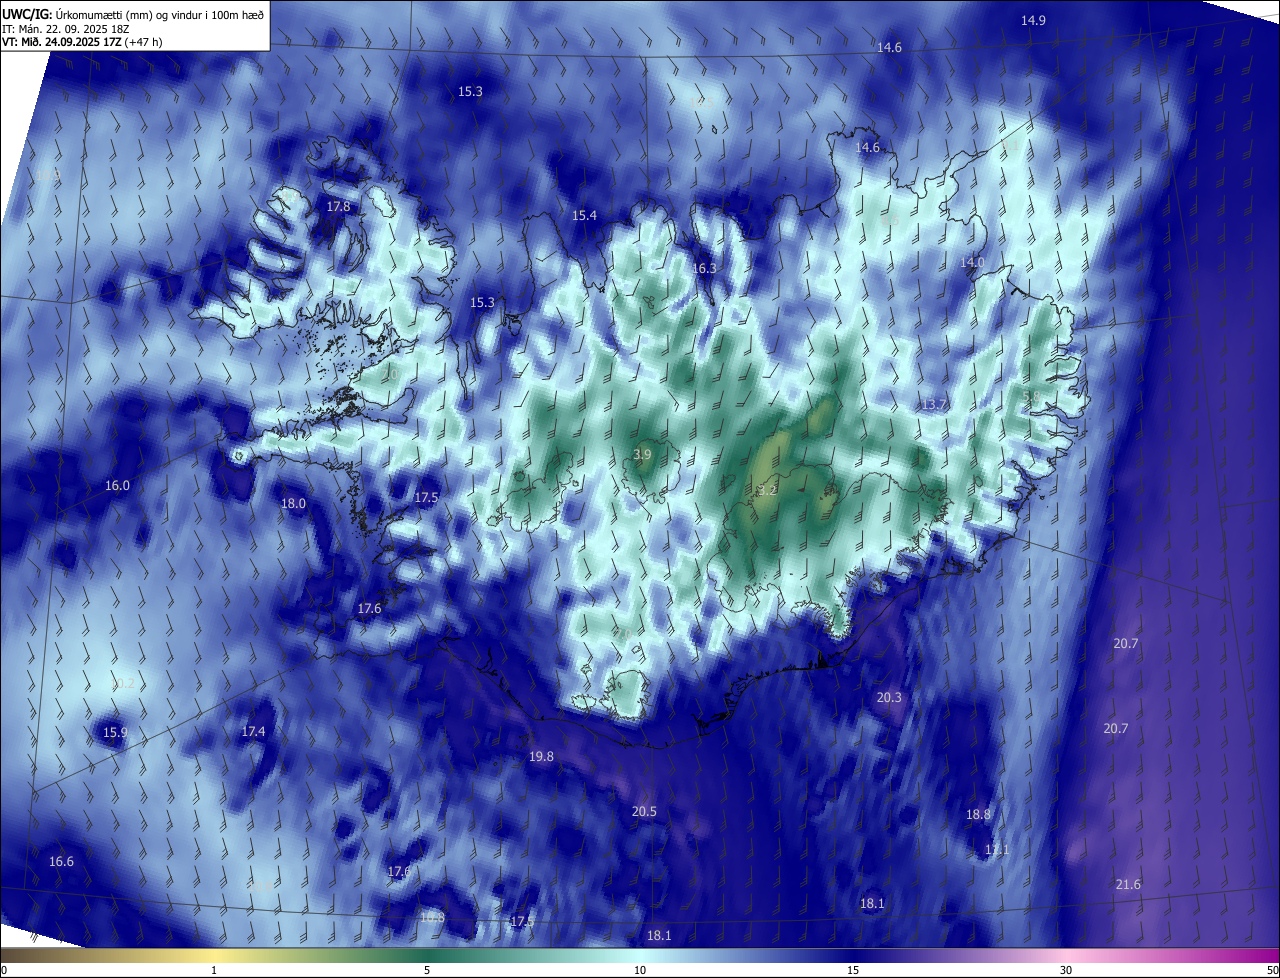The width and height of the screenshot is (1280, 978).
Task: Click the 16.6 wind value on the map
Action: click(x=61, y=862)
